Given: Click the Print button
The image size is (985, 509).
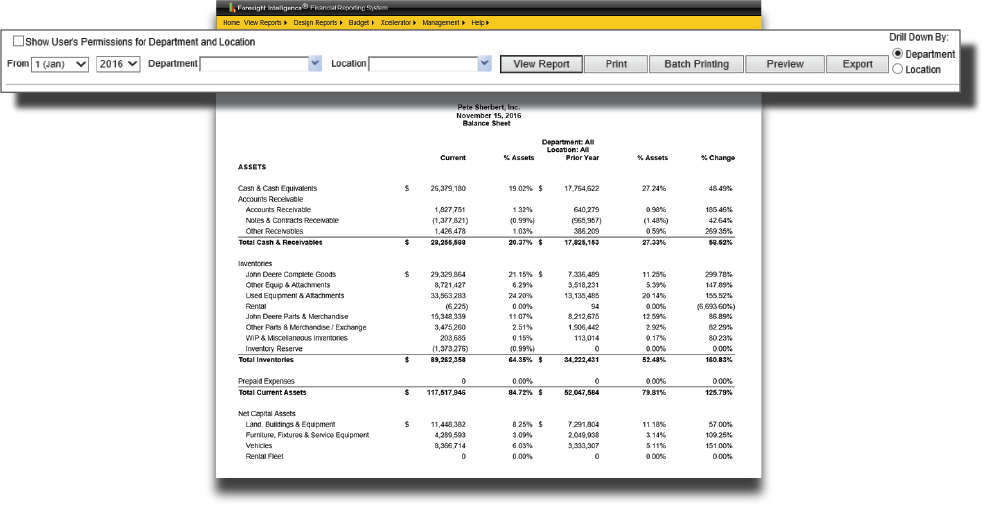Looking at the screenshot, I should point(616,64).
